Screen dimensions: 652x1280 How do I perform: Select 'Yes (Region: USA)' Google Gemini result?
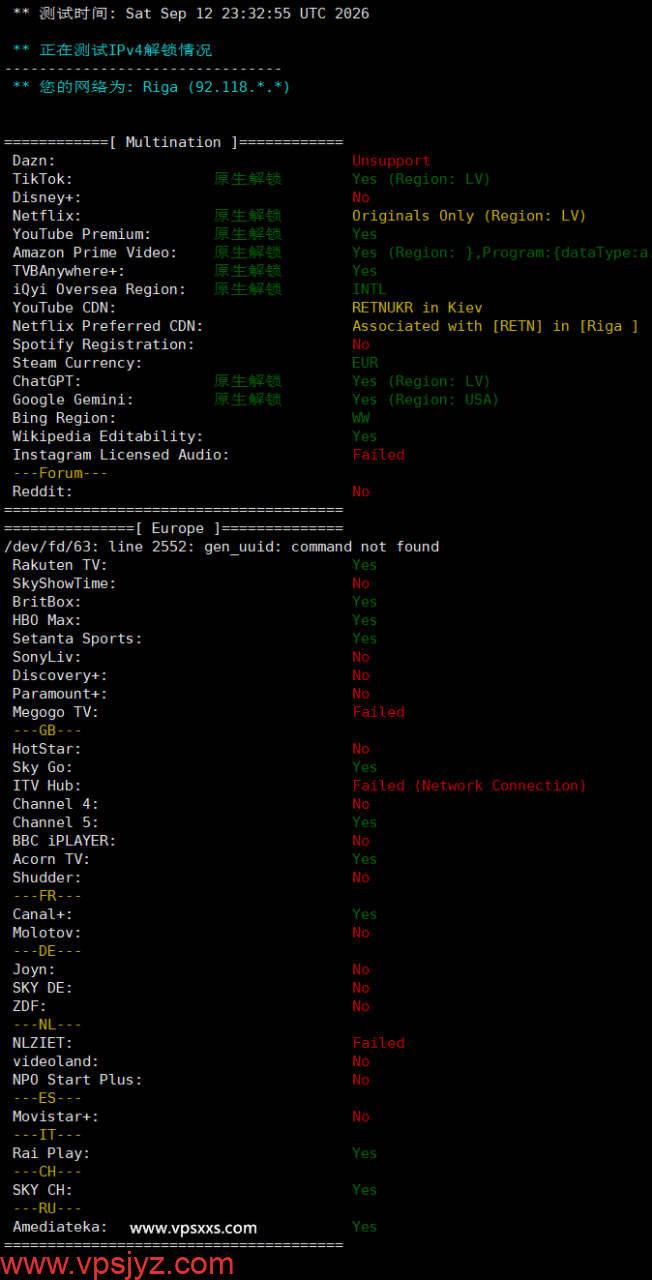[425, 400]
